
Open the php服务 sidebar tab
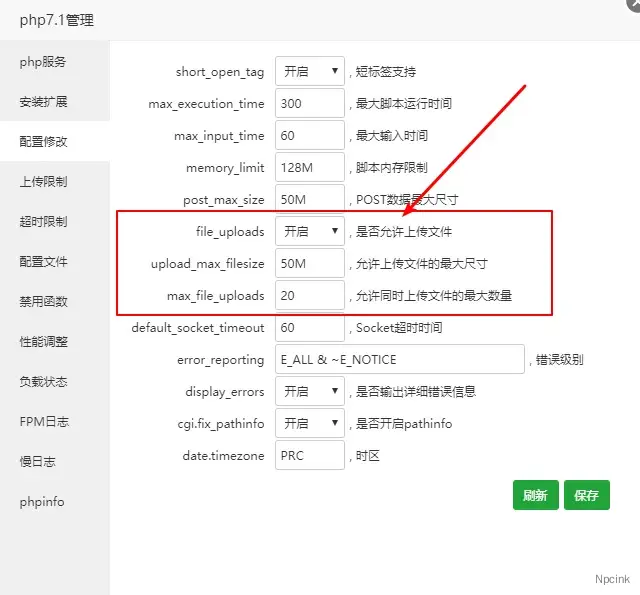(x=43, y=62)
